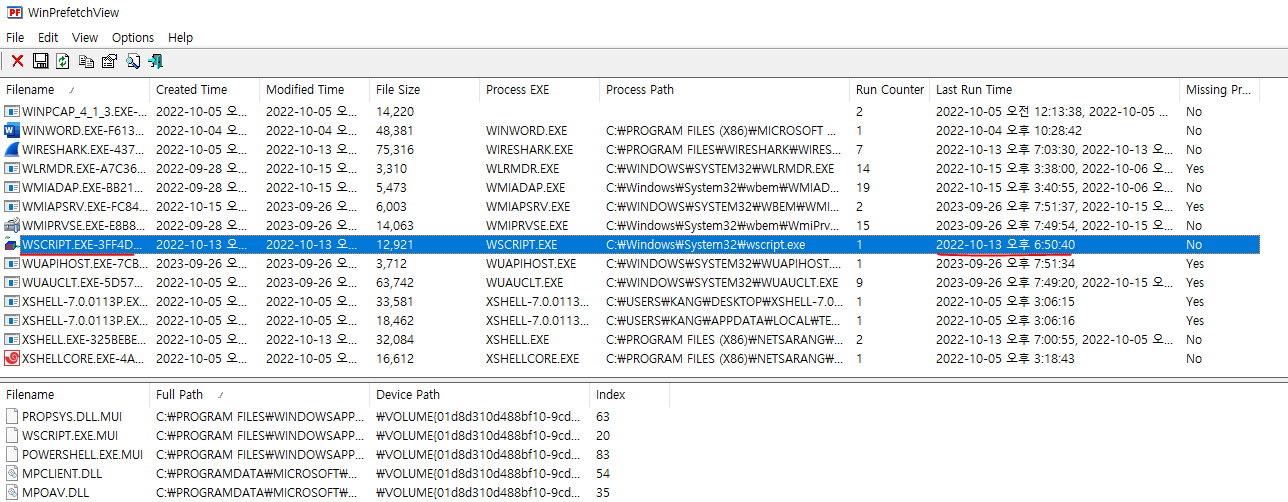Click WINWORD.EXE in Process EXE column
Image resolution: width=1288 pixels, height=502 pixels.
(526, 131)
